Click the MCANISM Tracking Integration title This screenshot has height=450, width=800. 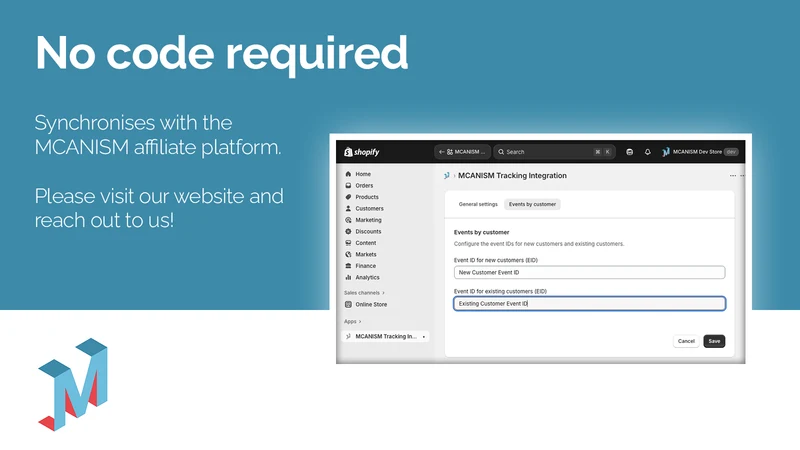click(x=512, y=176)
